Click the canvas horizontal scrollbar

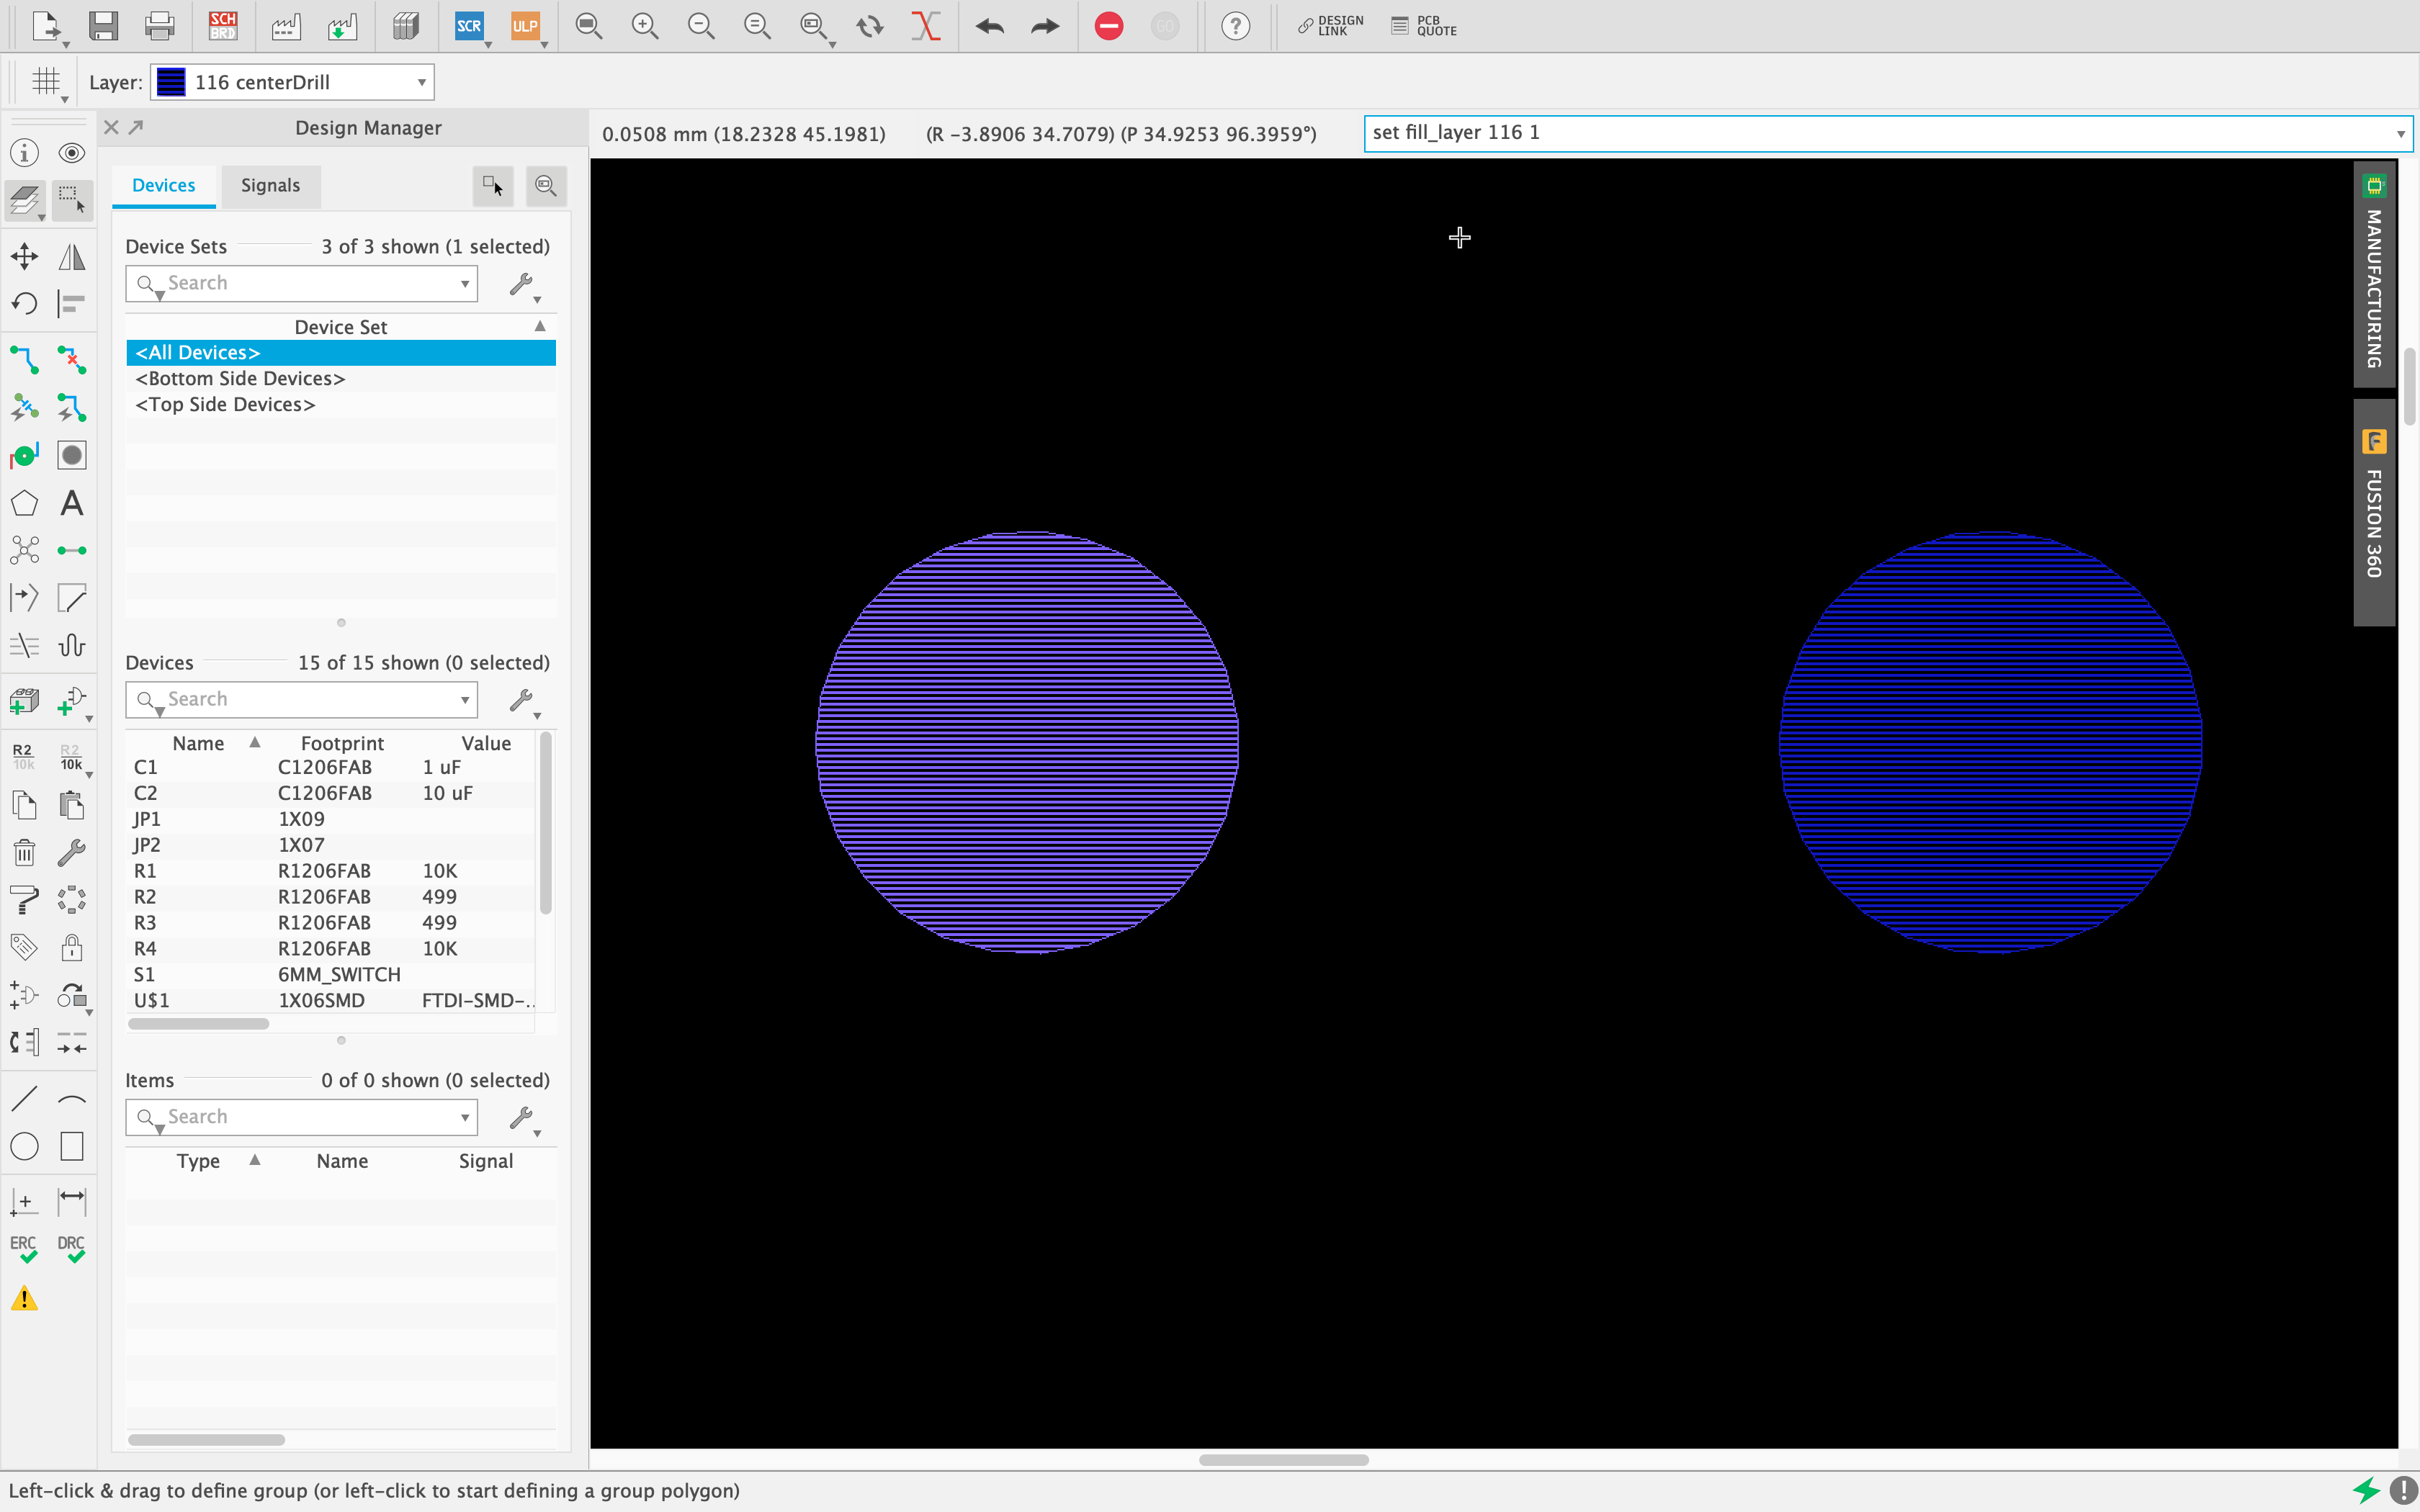(1284, 1460)
